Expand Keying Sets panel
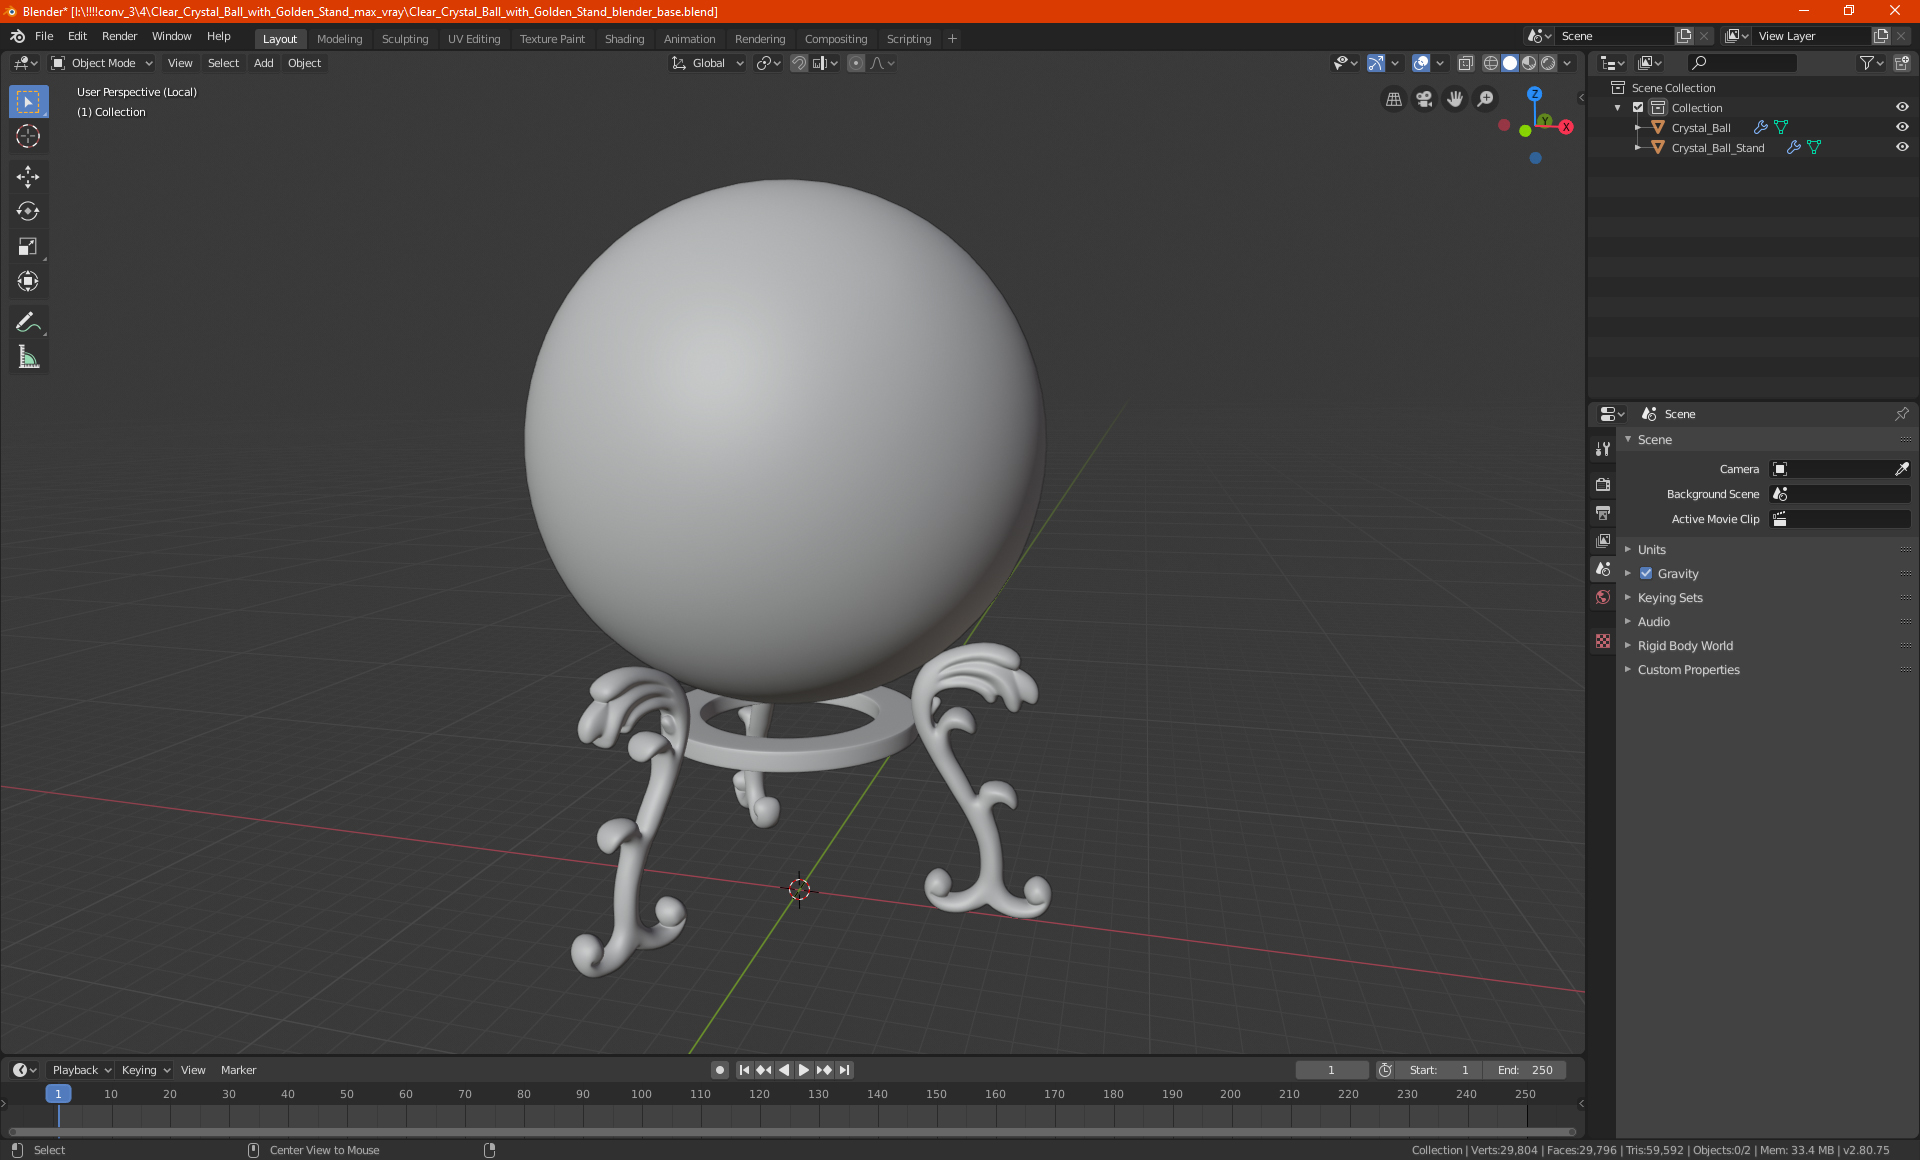This screenshot has width=1920, height=1160. pos(1670,598)
